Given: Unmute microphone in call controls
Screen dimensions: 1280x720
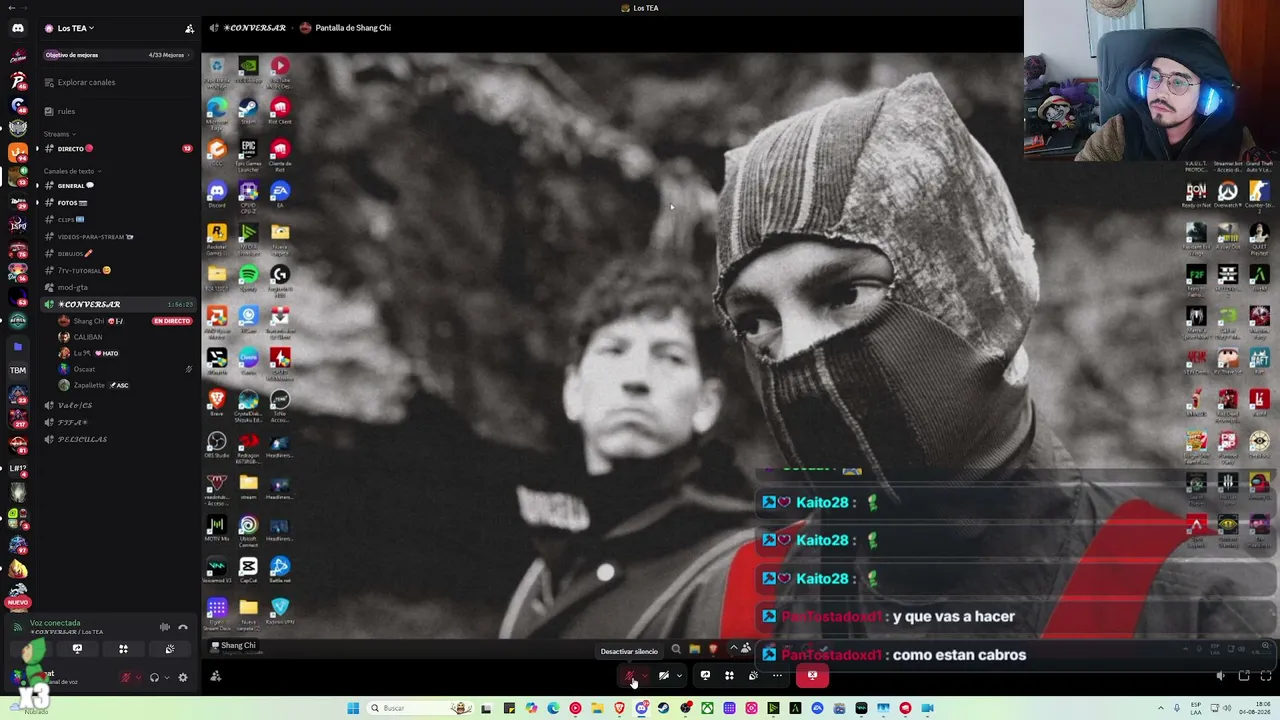Looking at the screenshot, I should tap(630, 676).
